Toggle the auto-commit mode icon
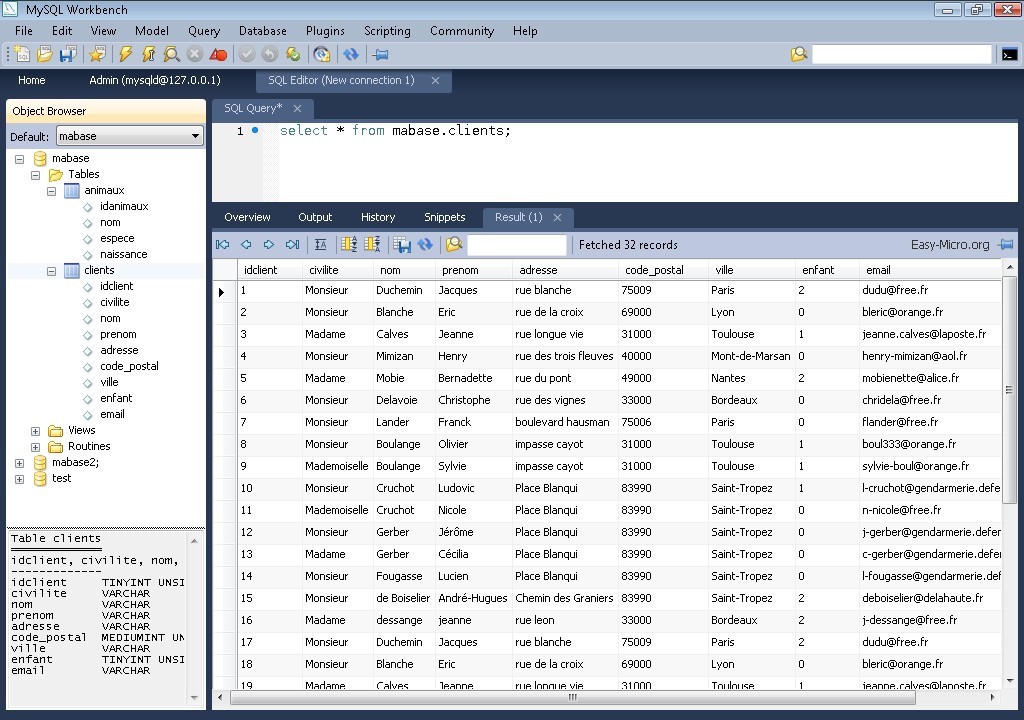This screenshot has width=1024, height=720. point(293,54)
